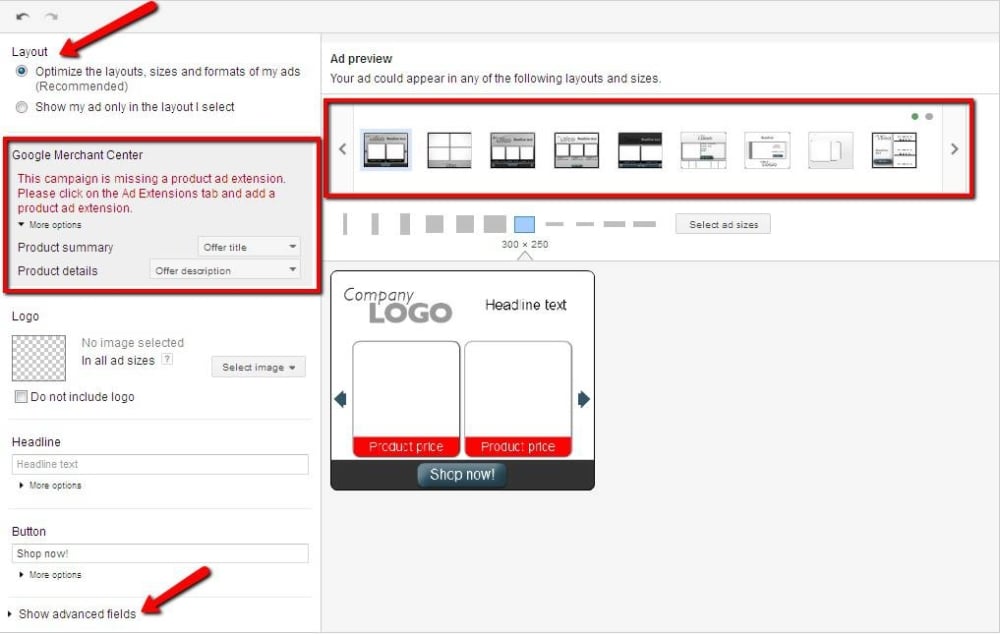Open the Select image dropdown
Screen dimensions: 1000x634
[x=258, y=367]
